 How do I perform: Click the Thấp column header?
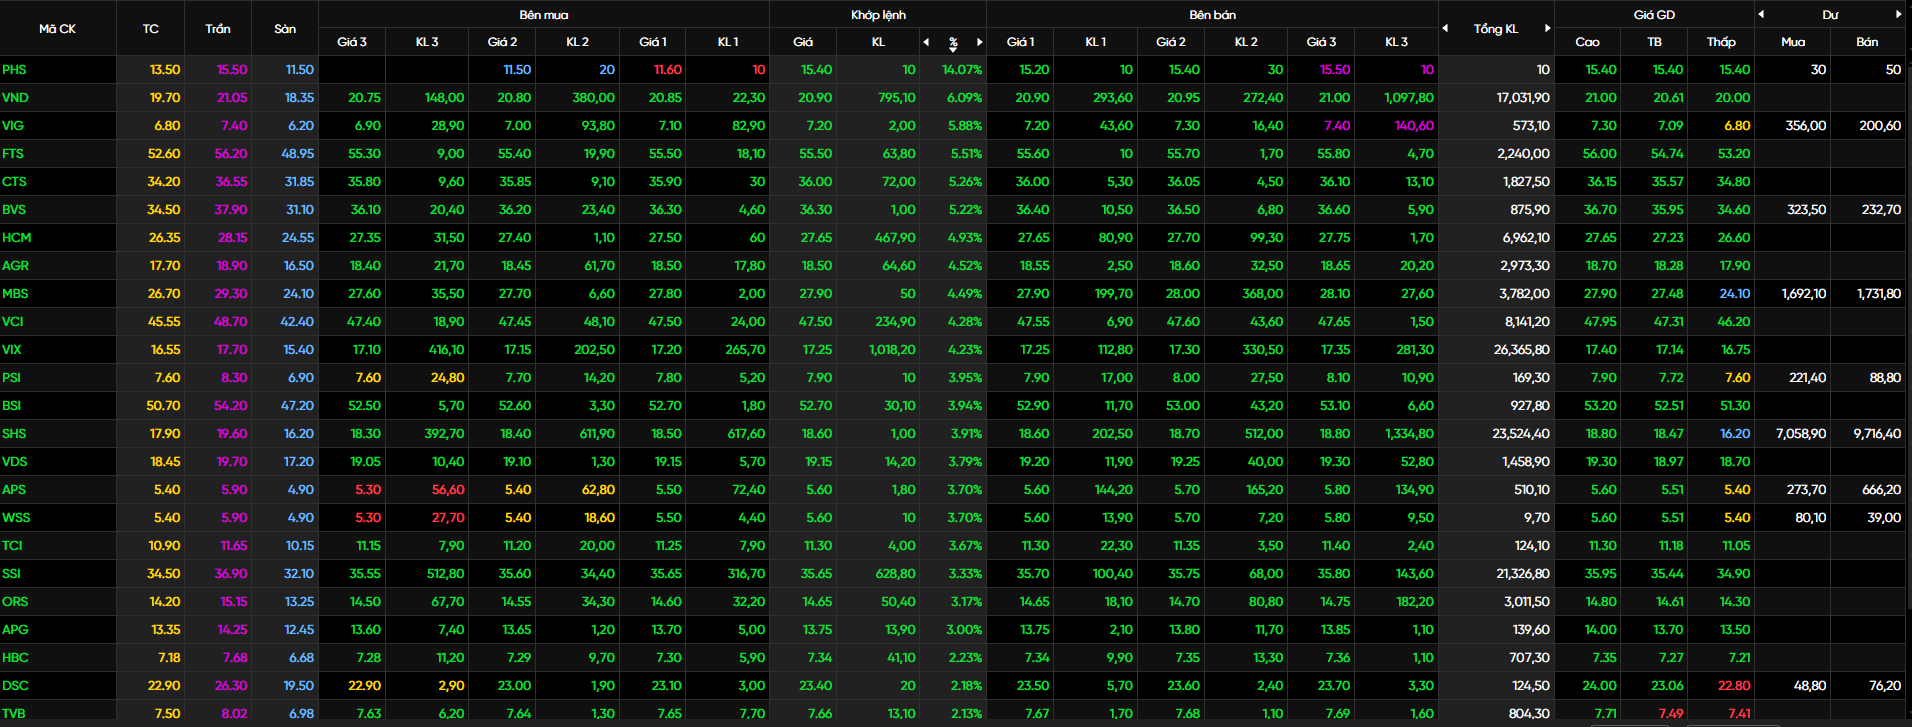tap(1721, 42)
